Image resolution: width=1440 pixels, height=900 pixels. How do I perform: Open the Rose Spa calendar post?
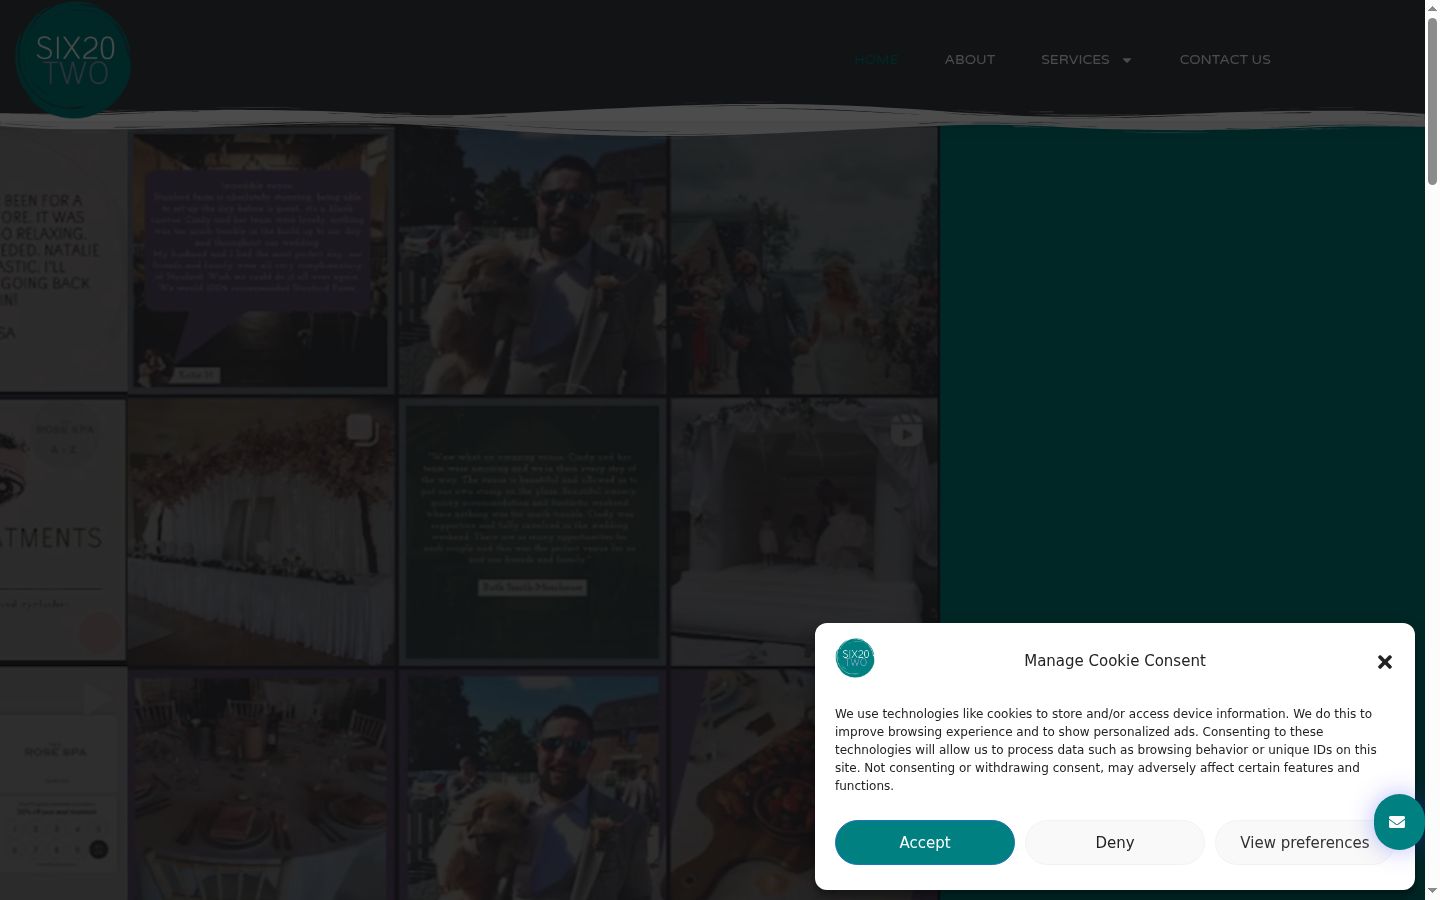click(x=63, y=785)
